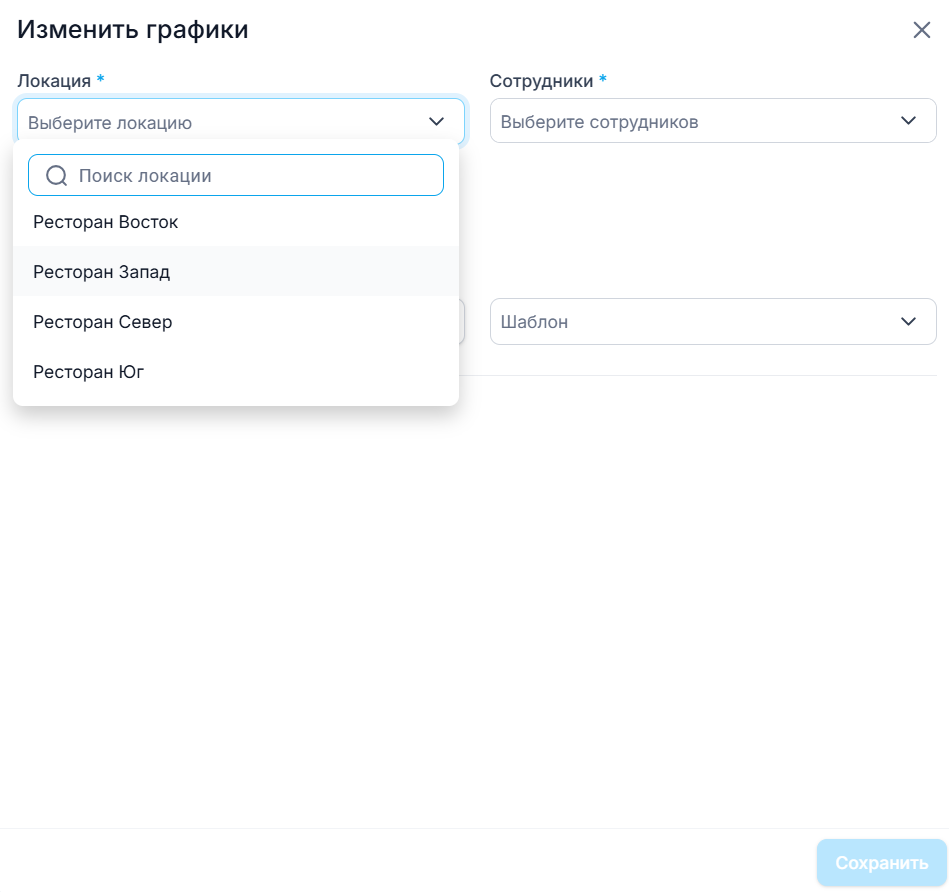Click the Выберите локацию placeholder text

(x=110, y=123)
